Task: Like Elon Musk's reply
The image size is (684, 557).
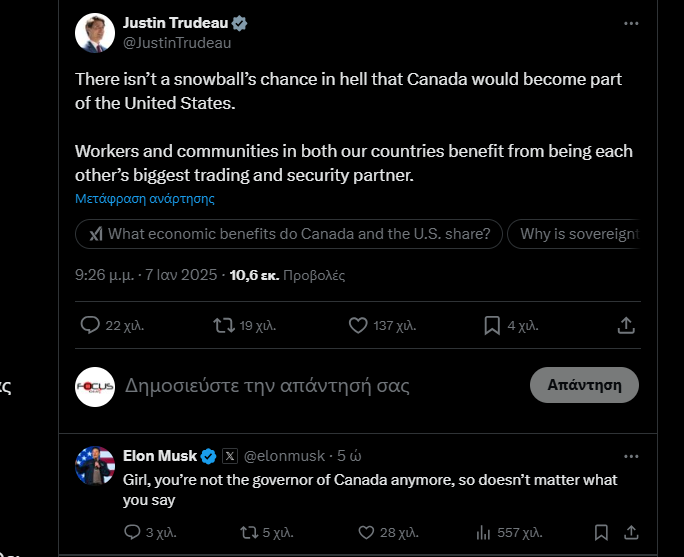Action: tap(367, 532)
